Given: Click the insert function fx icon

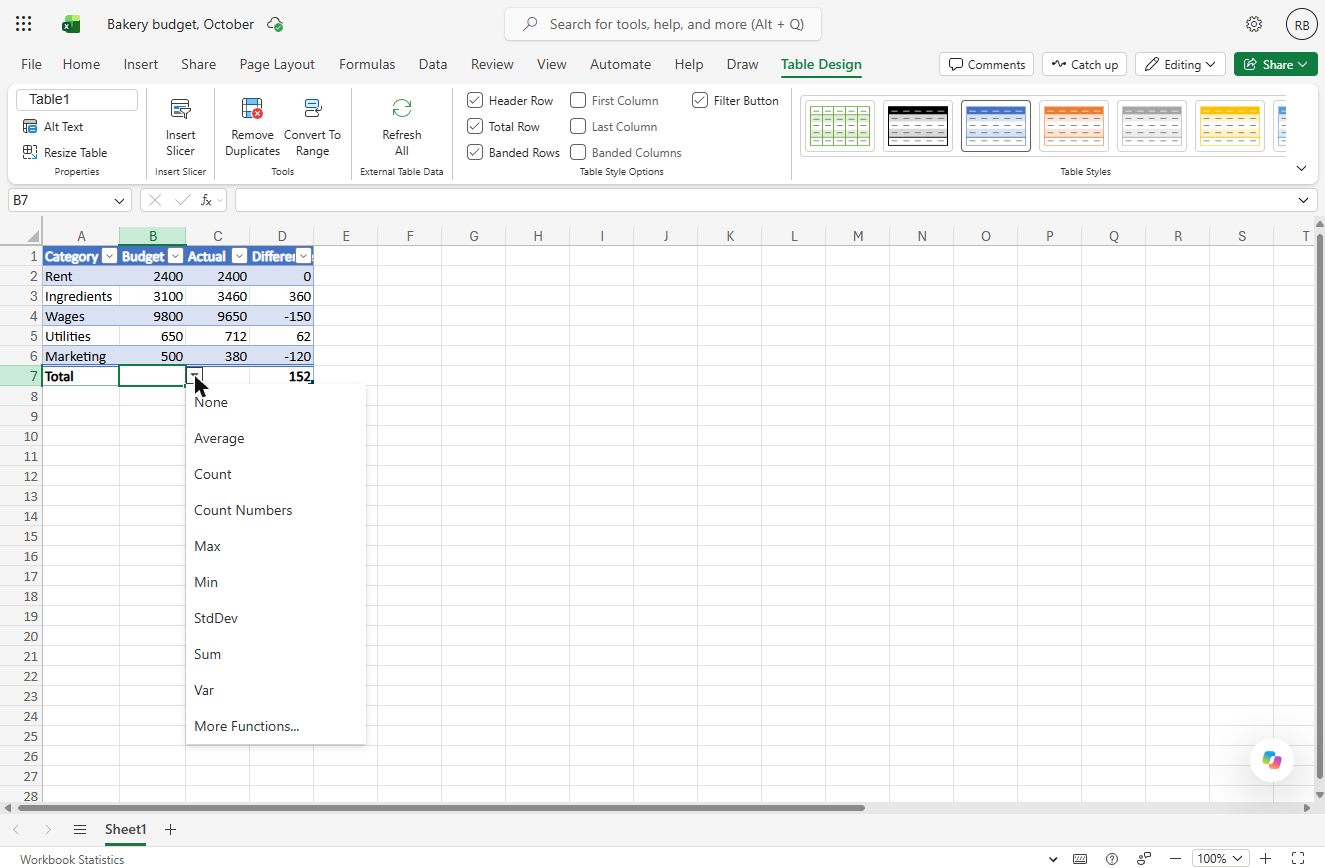Looking at the screenshot, I should pos(207,200).
